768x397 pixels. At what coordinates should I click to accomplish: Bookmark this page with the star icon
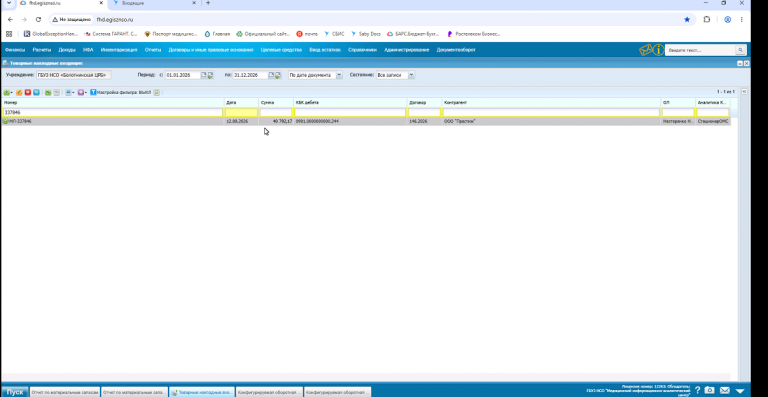(687, 20)
